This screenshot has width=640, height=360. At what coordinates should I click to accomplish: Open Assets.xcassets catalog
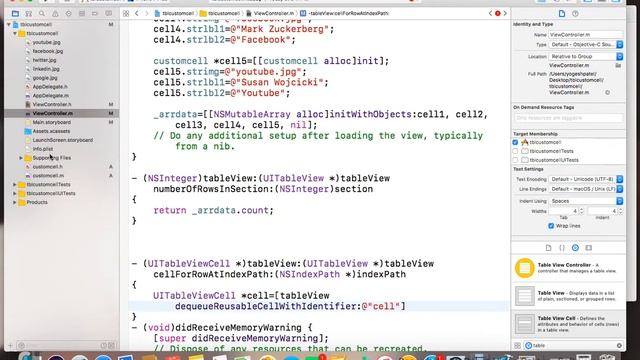(51, 131)
